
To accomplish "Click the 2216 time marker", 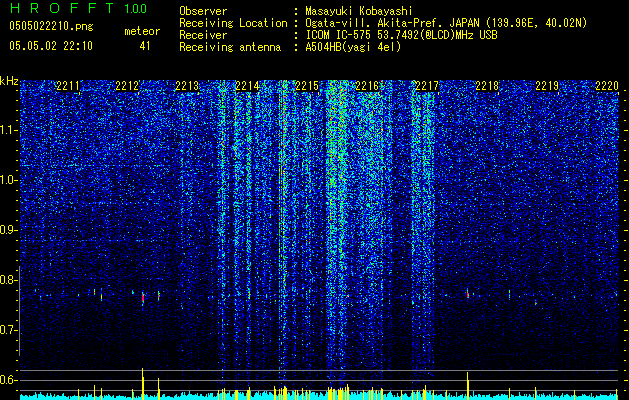I will coord(367,86).
